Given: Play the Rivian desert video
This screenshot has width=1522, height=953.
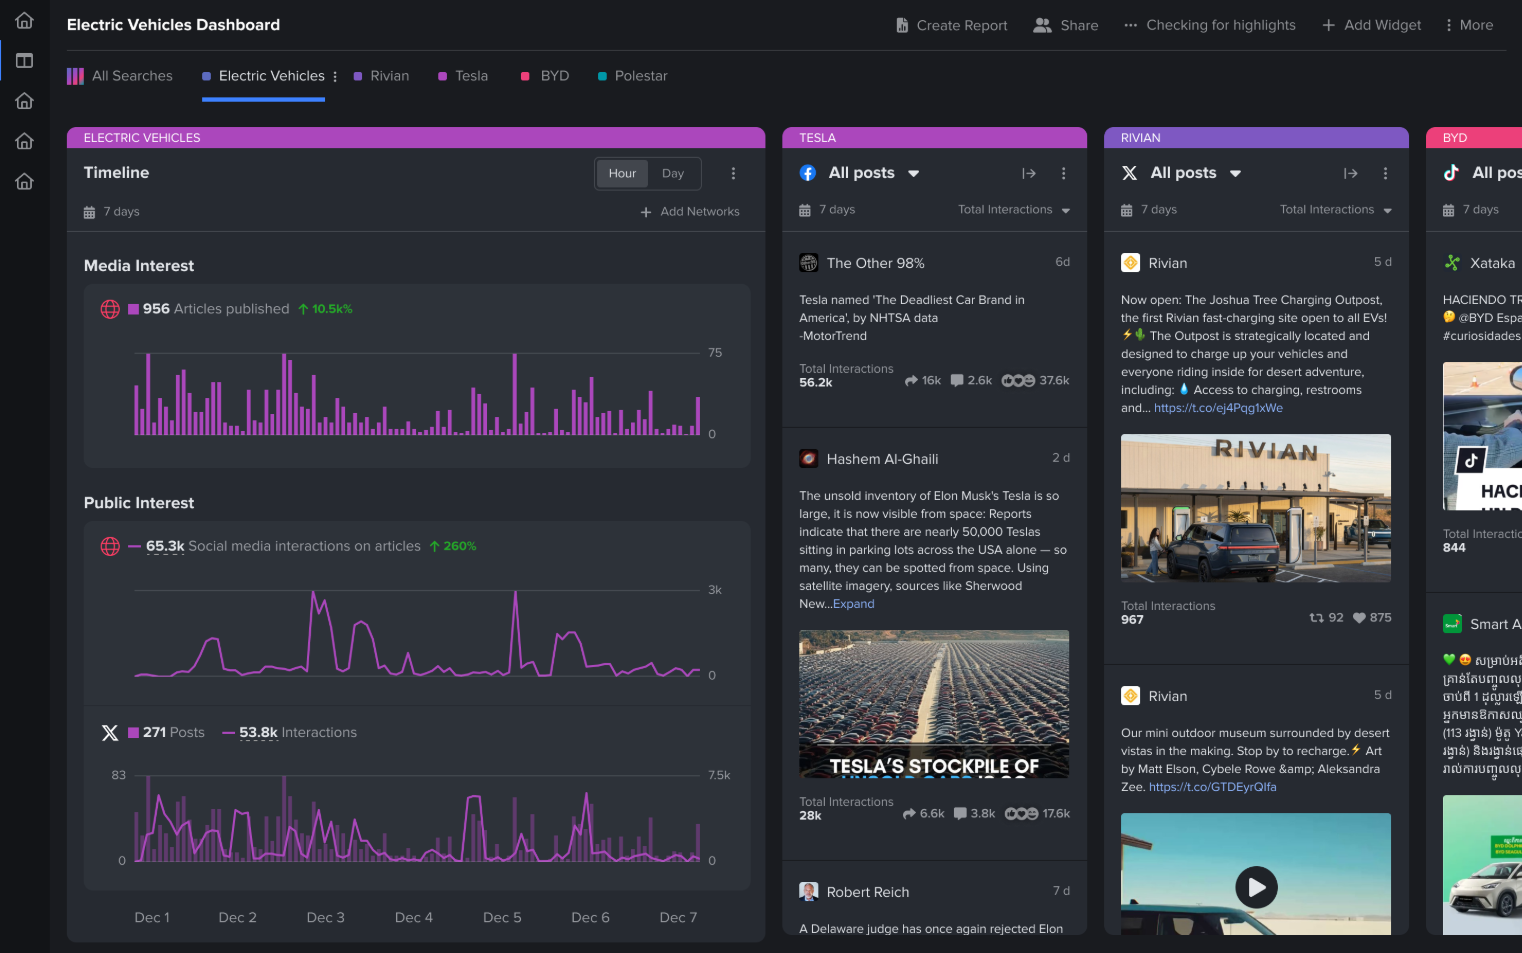Looking at the screenshot, I should [1256, 886].
